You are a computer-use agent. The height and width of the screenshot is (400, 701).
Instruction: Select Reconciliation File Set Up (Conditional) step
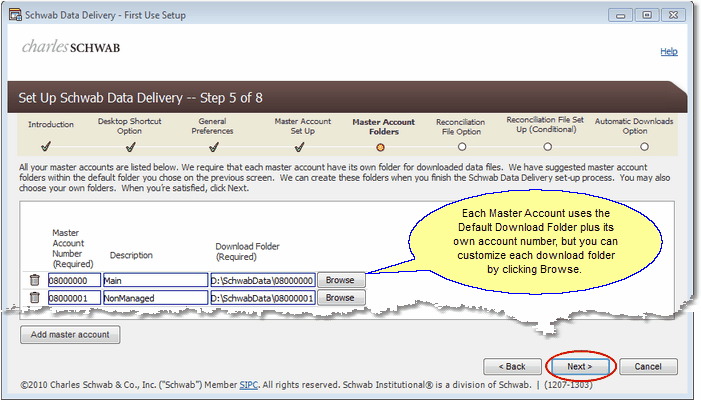[545, 125]
